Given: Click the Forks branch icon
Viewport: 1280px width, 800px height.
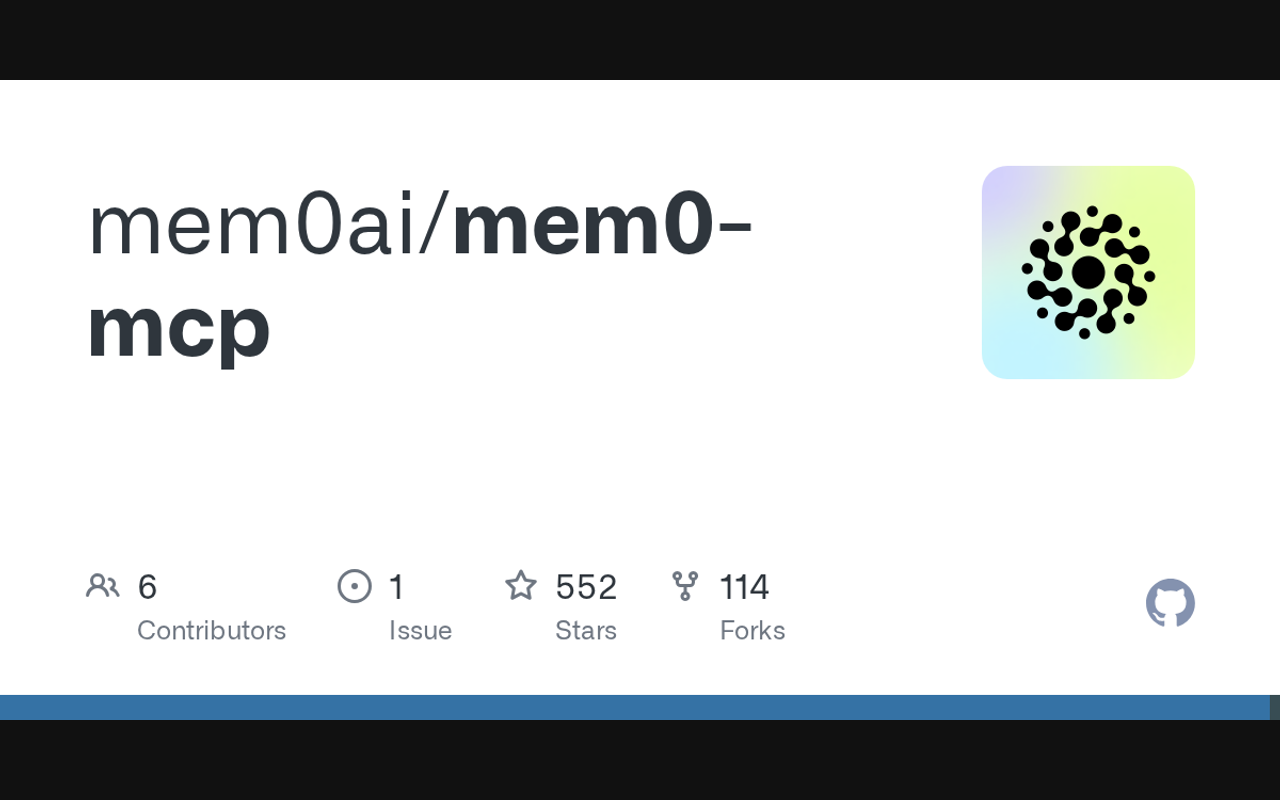Looking at the screenshot, I should click(x=685, y=586).
